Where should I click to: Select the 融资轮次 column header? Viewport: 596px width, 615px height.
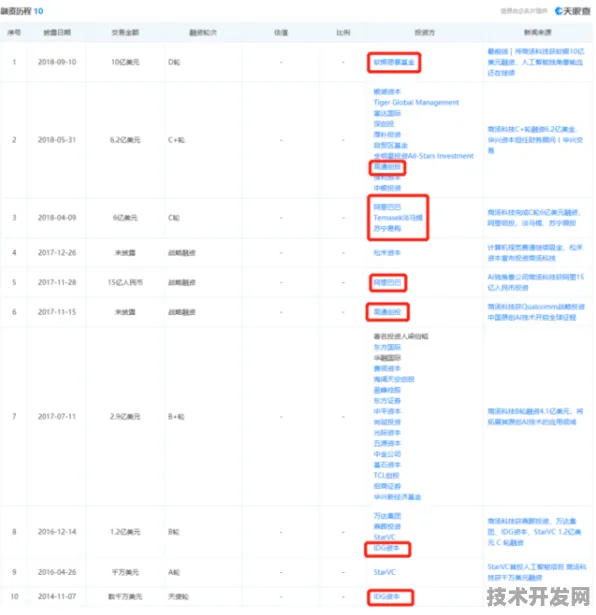click(x=203, y=32)
